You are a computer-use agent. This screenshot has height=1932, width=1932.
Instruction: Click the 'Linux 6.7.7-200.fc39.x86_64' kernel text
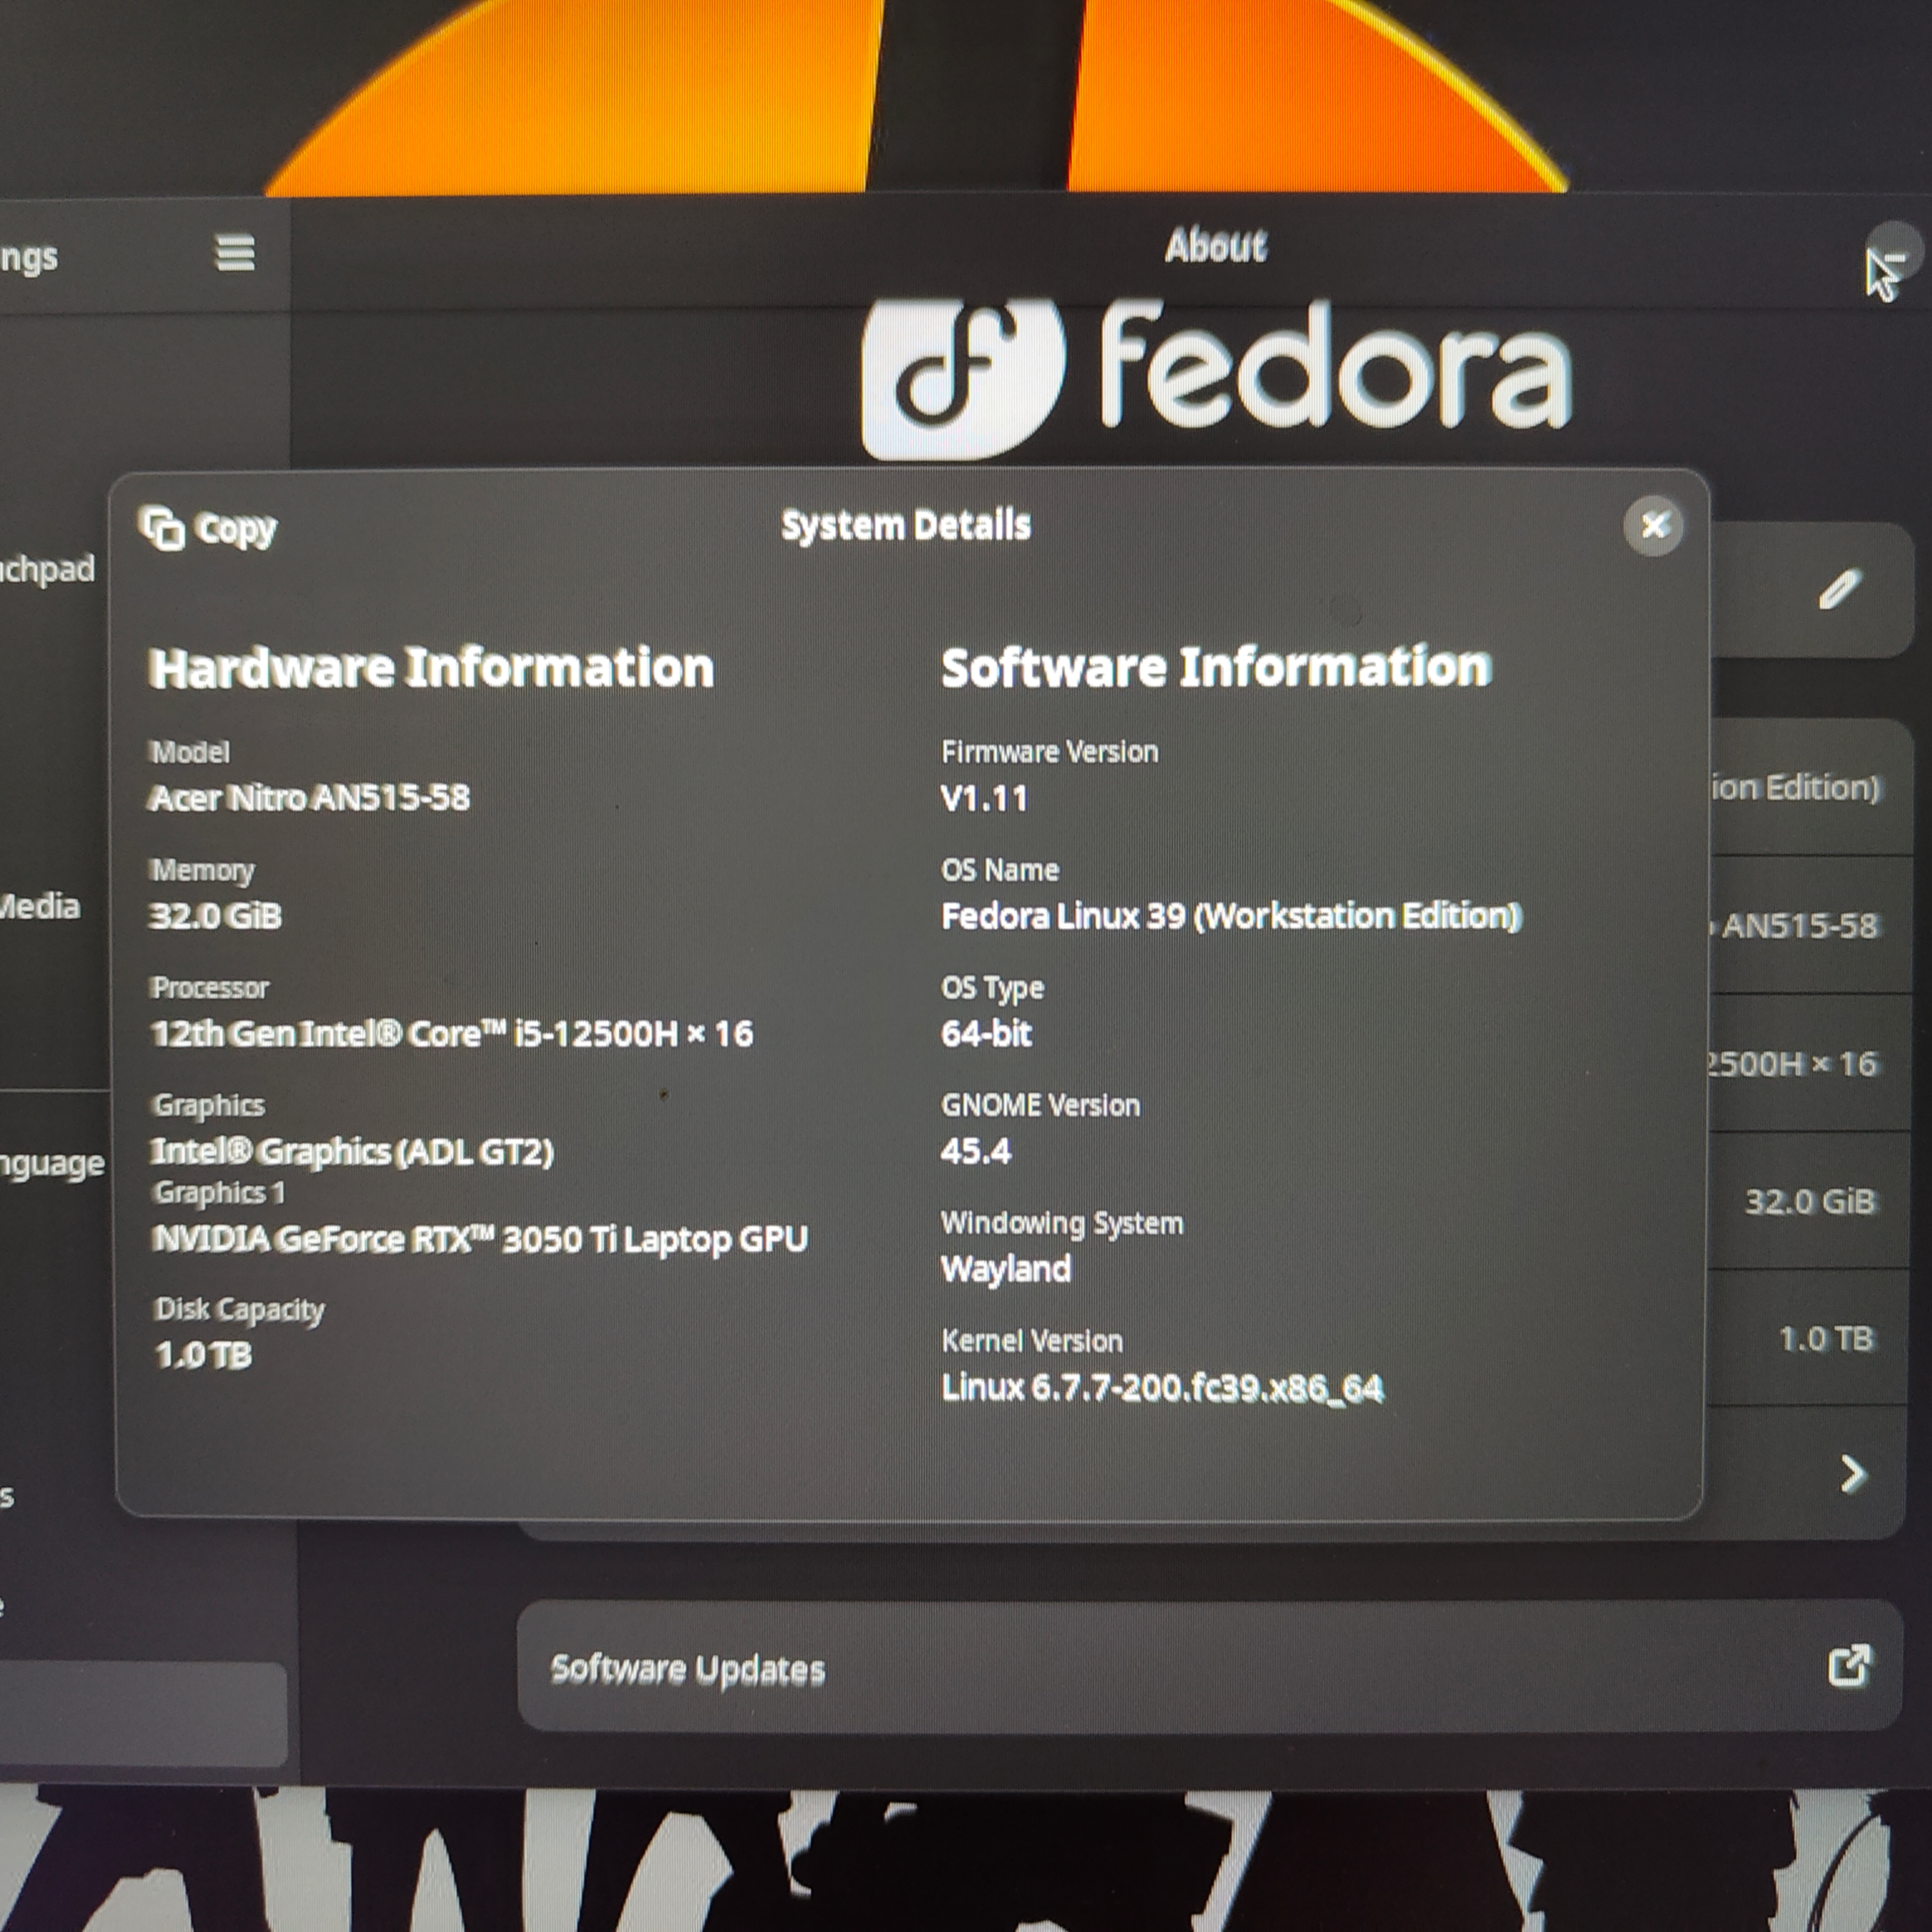coord(1162,1387)
